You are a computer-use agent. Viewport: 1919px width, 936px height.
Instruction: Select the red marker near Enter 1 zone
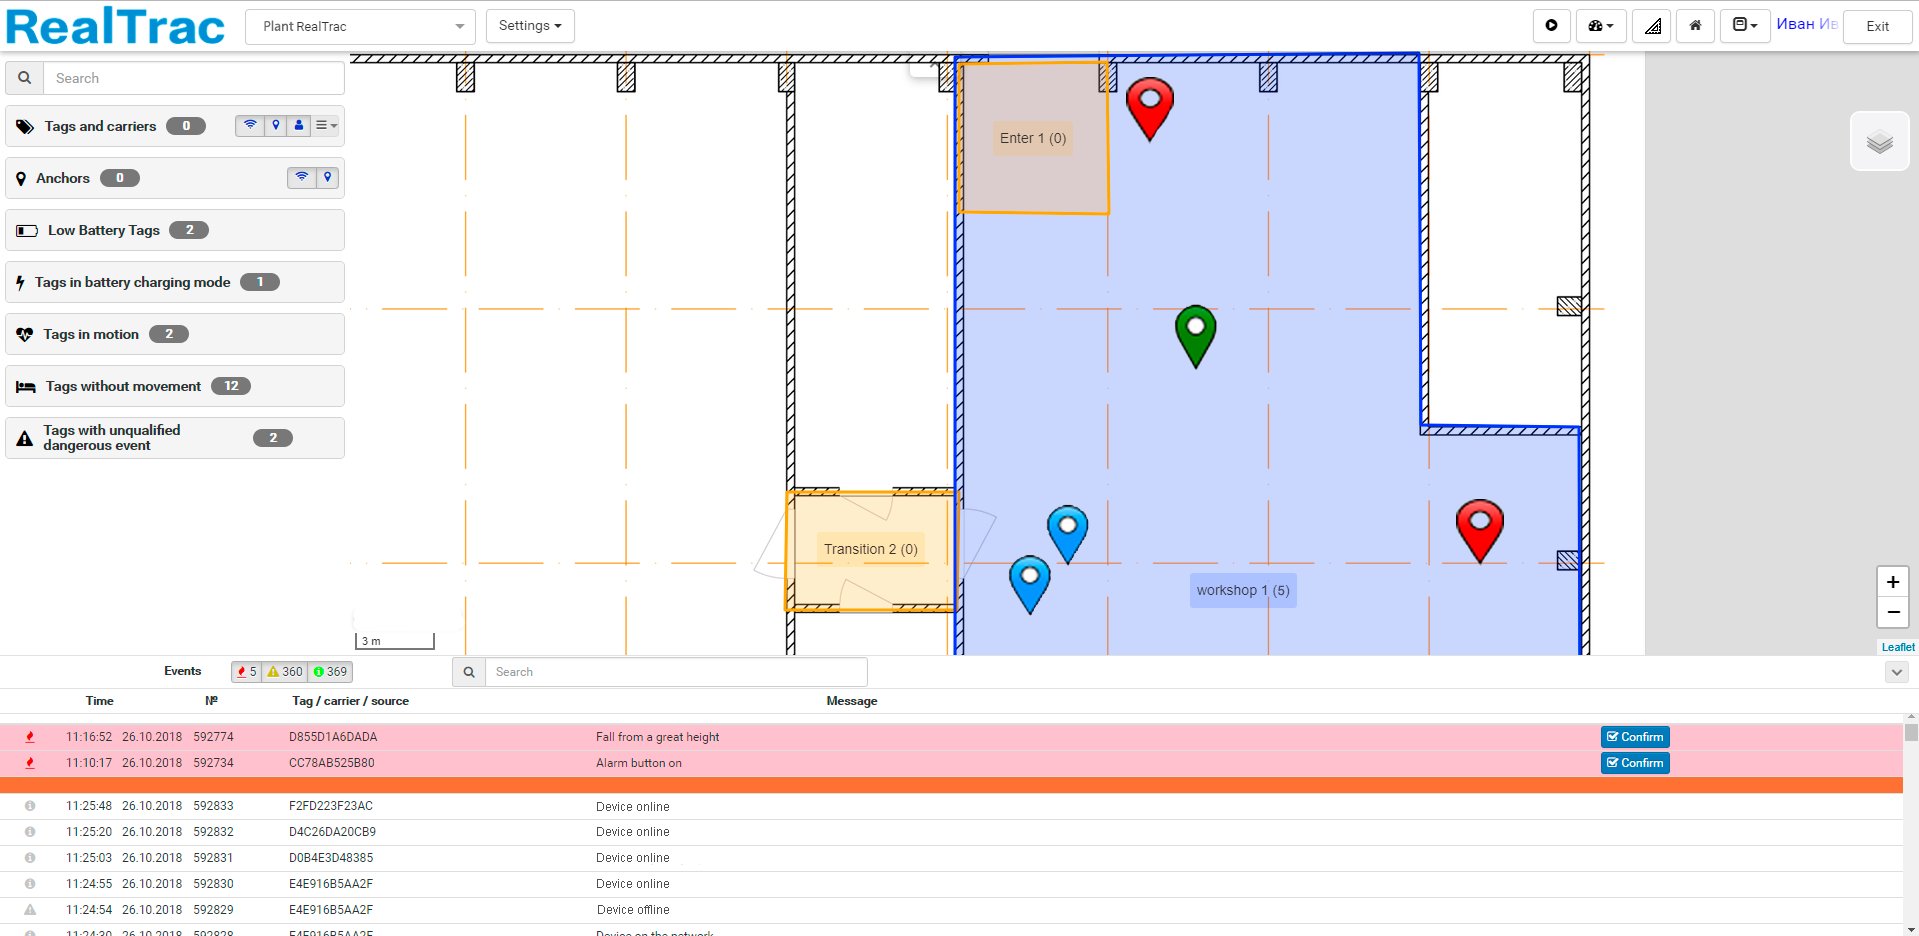[1150, 108]
